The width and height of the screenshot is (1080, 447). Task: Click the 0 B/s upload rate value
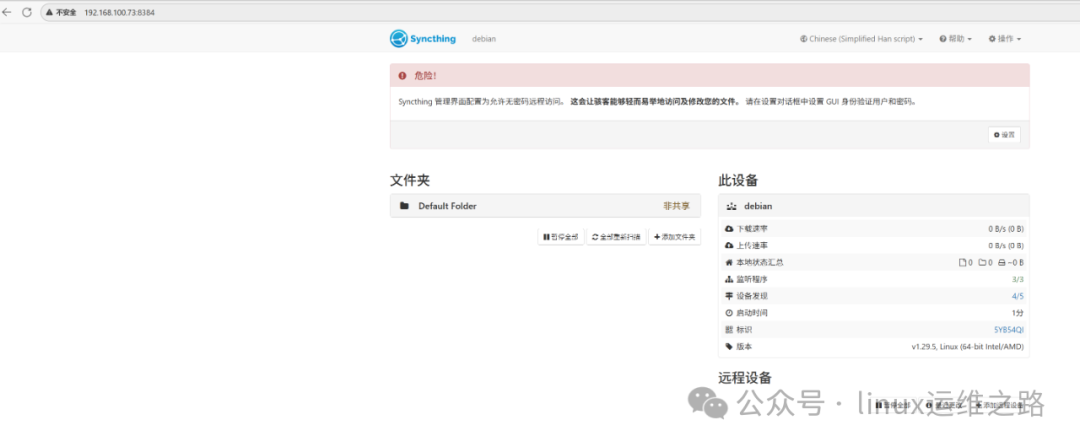click(1006, 245)
